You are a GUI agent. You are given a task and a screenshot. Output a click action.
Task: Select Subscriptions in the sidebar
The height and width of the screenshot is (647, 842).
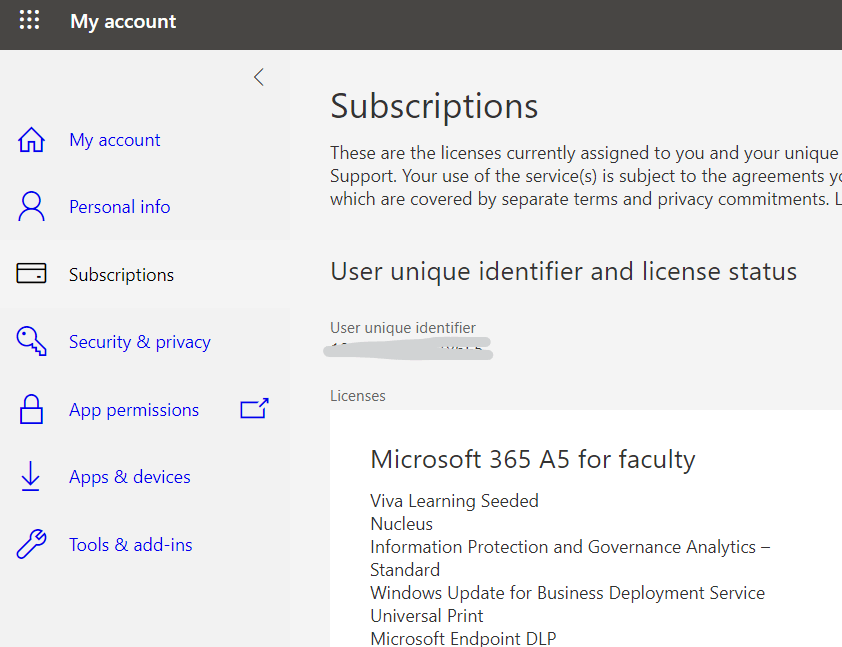pyautogui.click(x=121, y=275)
